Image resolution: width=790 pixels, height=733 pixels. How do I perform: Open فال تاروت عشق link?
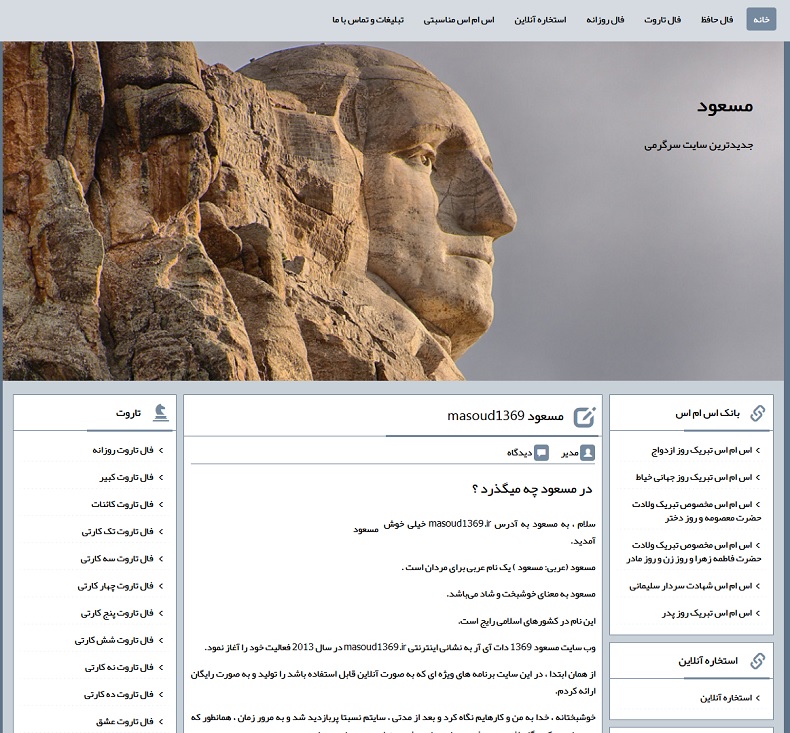[124, 722]
